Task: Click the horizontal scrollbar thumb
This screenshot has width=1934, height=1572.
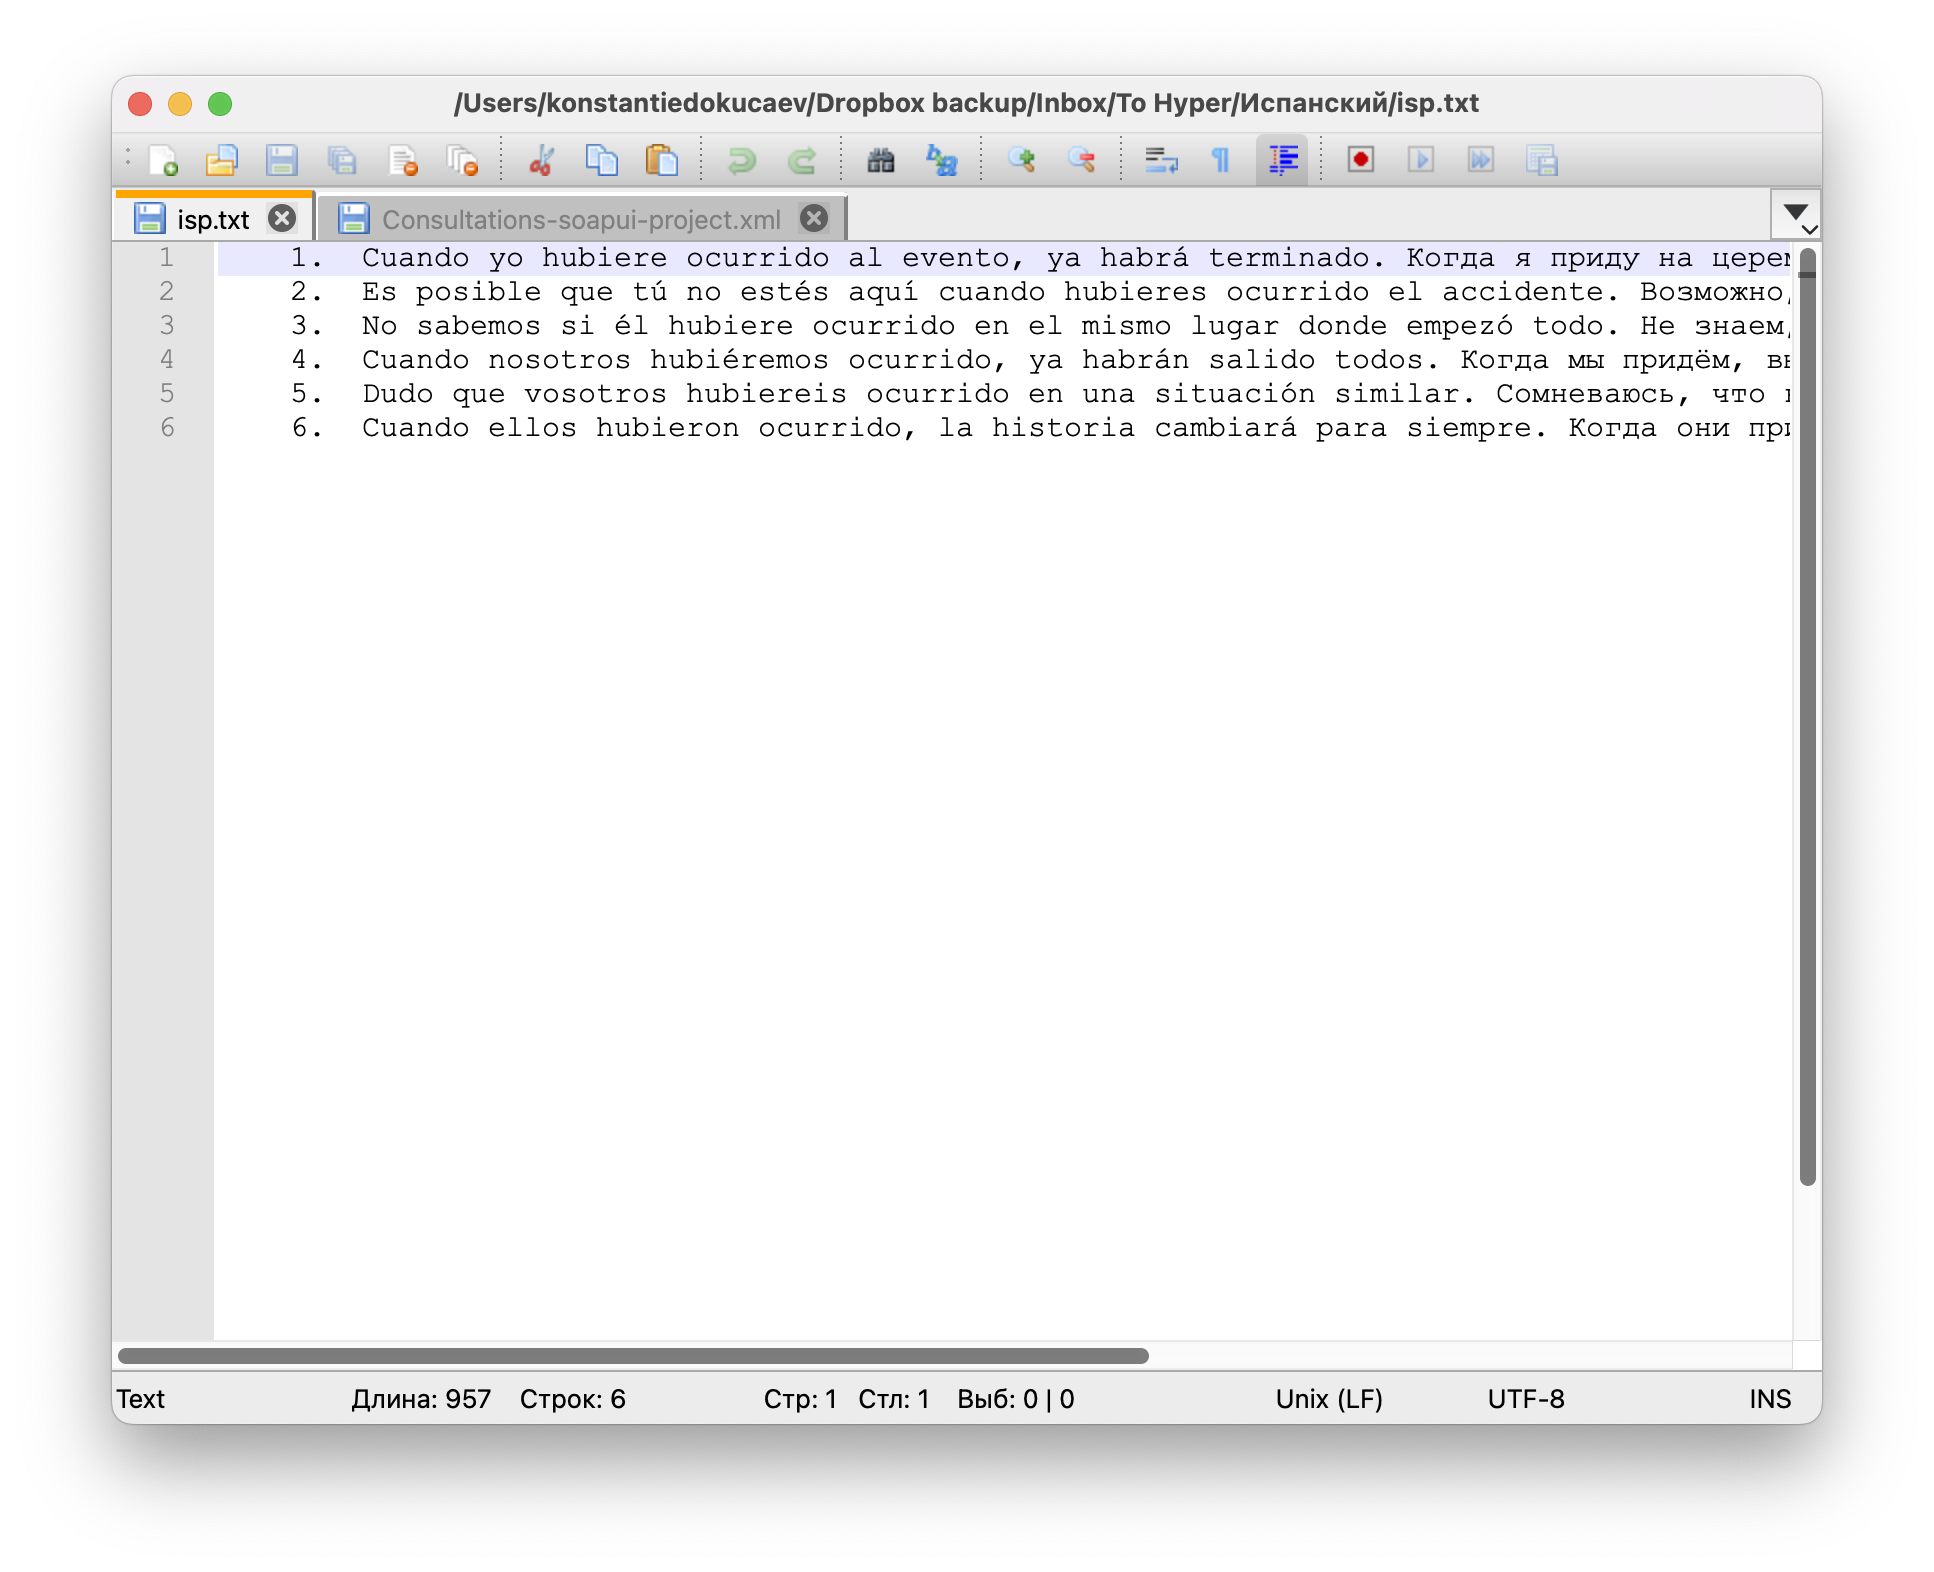Action: 632,1356
